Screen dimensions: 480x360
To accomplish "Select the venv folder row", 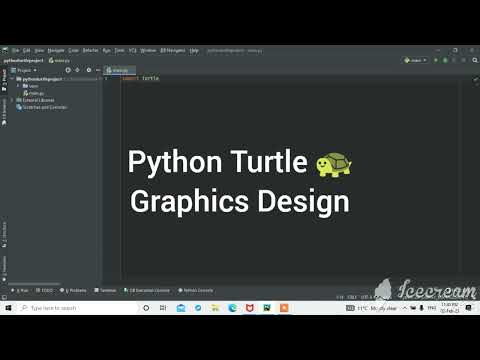I will click(31, 86).
